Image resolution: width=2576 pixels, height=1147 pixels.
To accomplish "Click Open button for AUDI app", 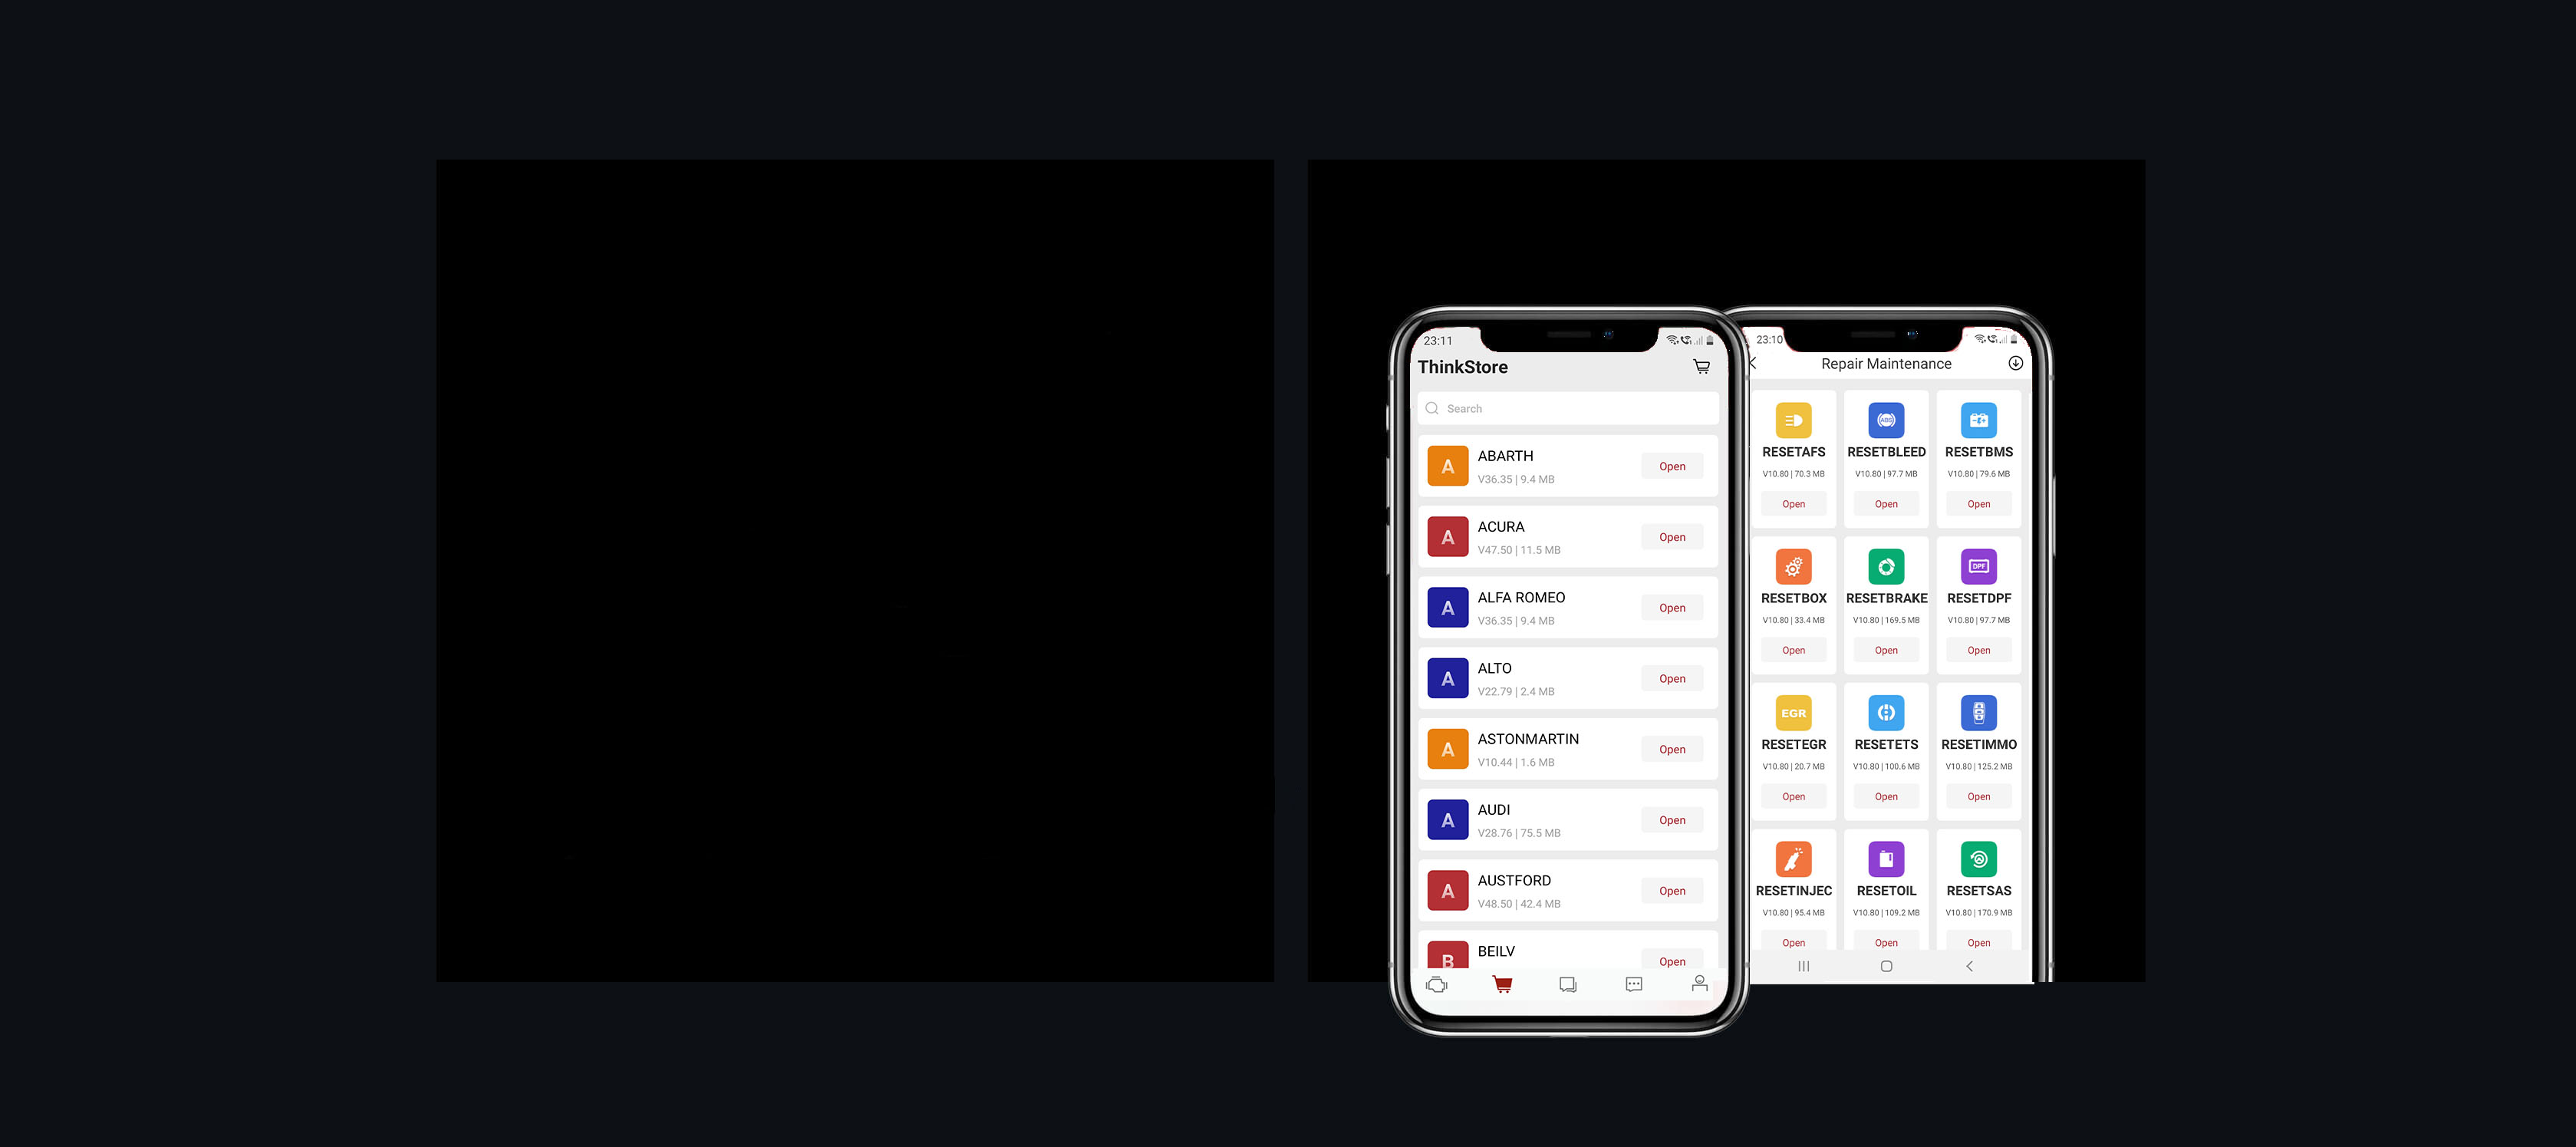I will 1672,820.
